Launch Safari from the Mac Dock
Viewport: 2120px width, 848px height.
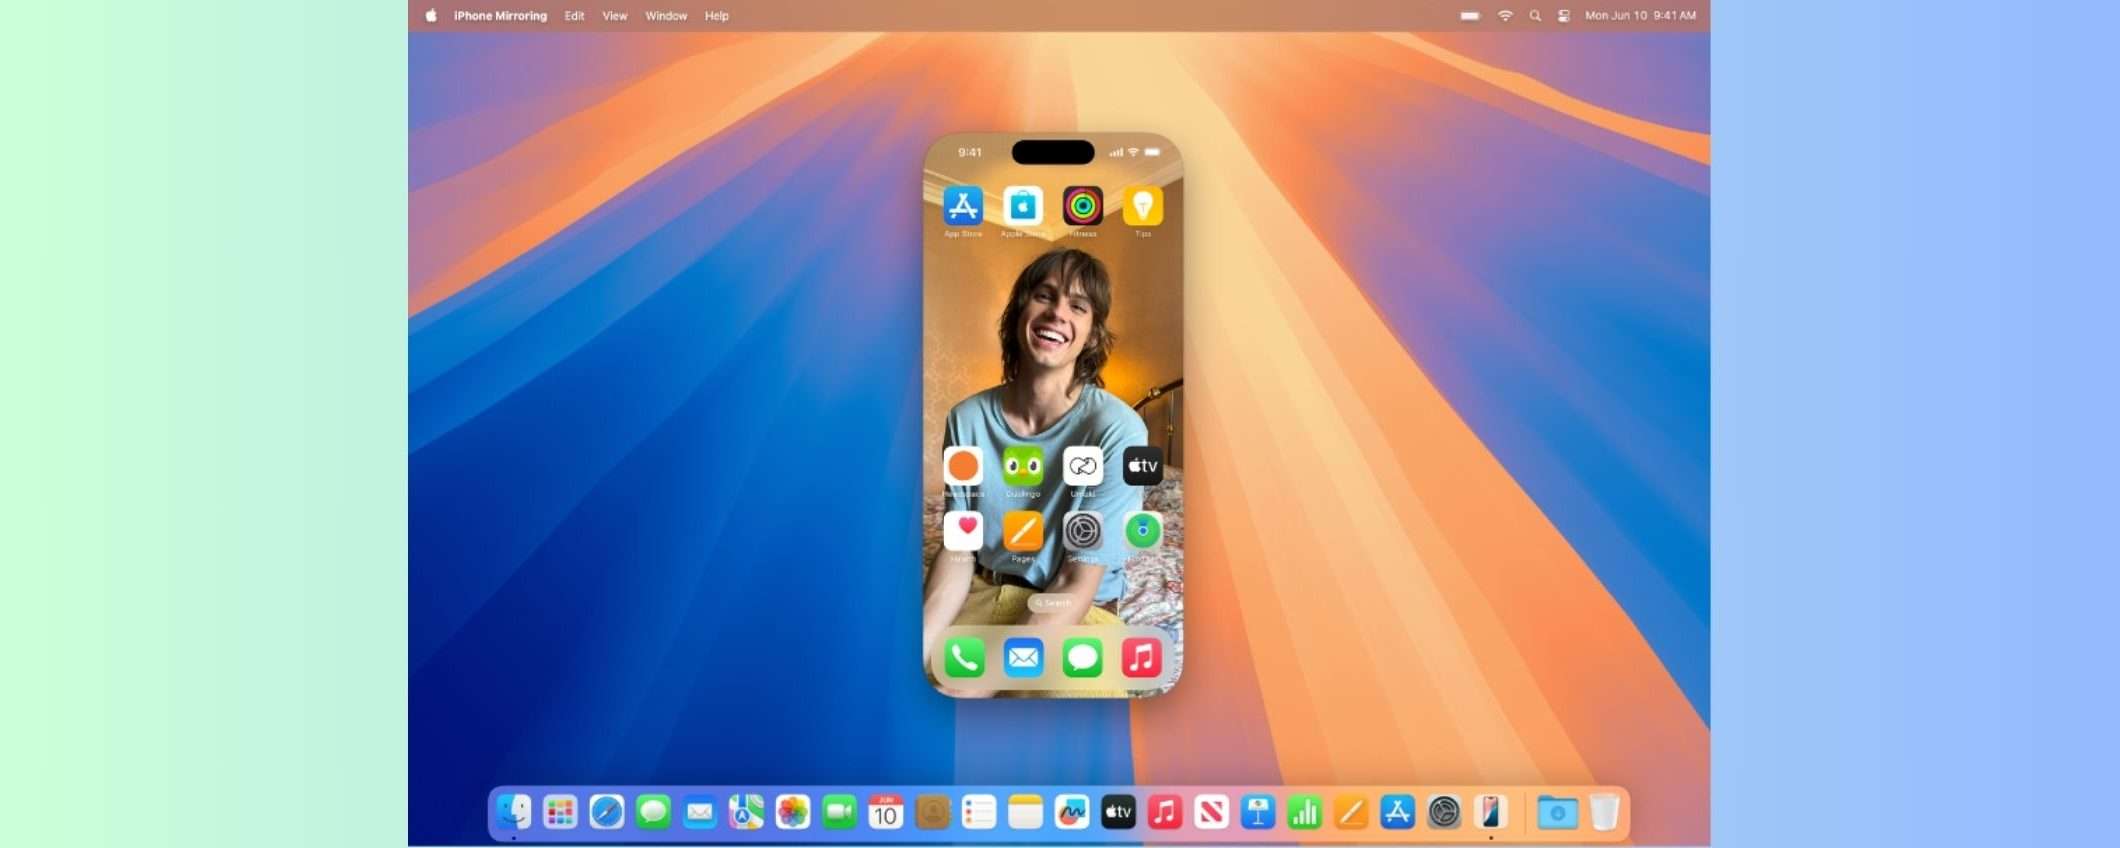click(607, 812)
